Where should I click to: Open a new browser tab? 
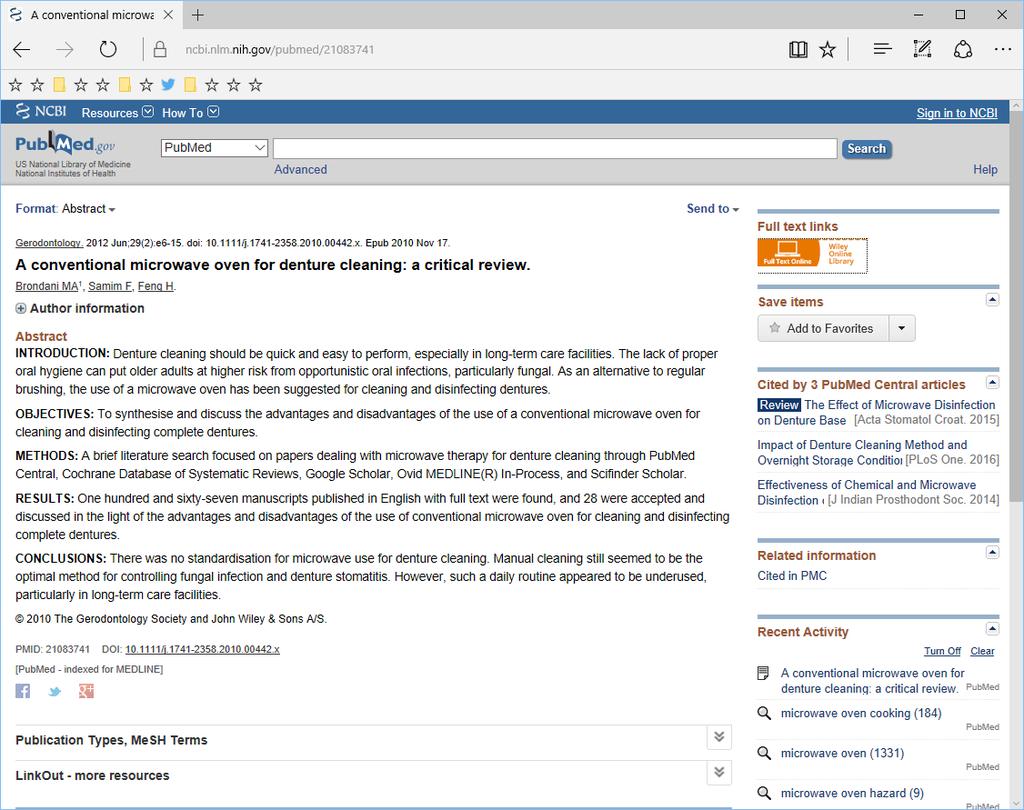tap(198, 15)
